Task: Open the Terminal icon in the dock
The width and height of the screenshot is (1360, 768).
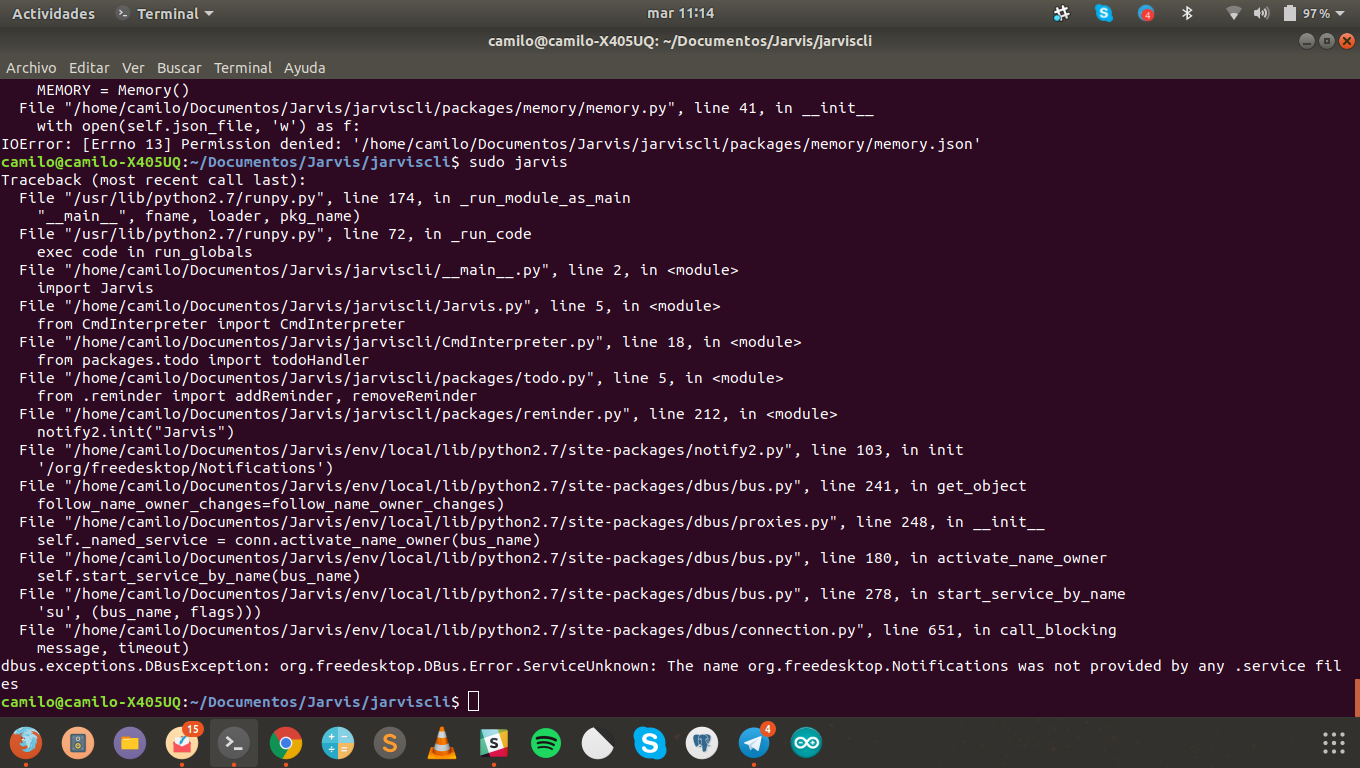Action: (233, 743)
